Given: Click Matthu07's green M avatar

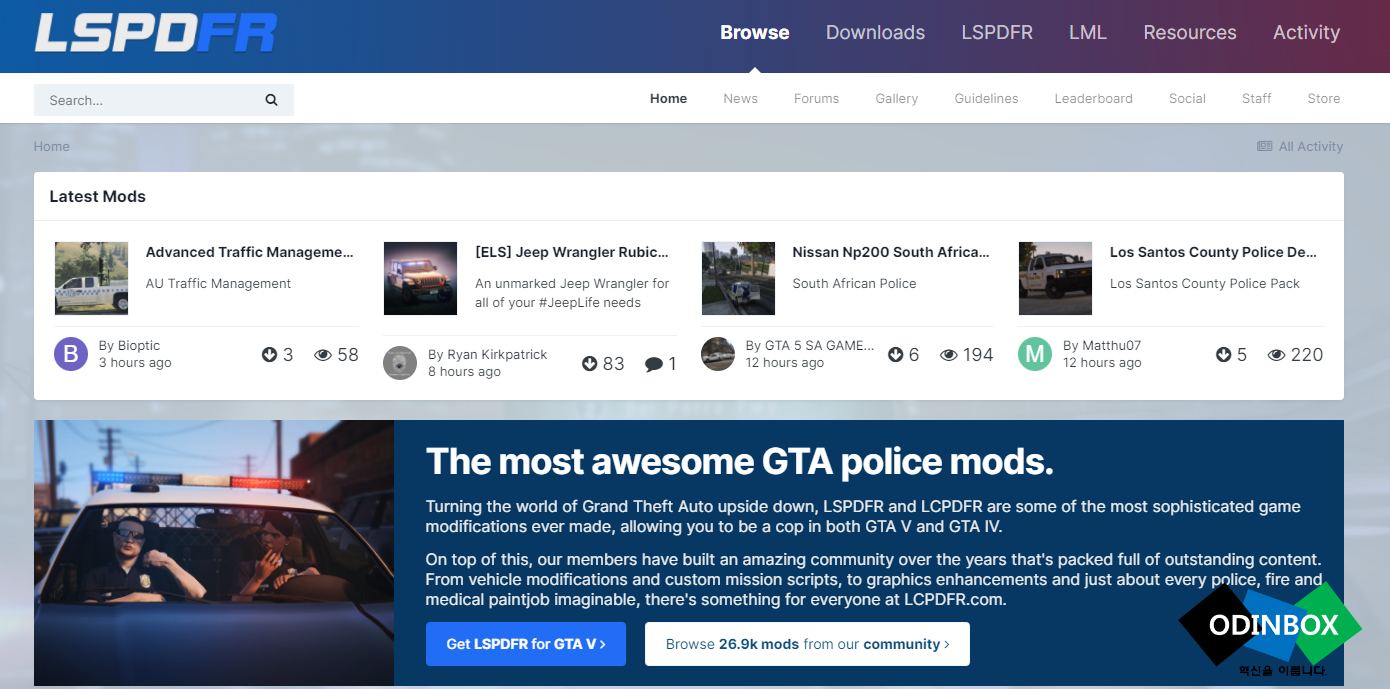Looking at the screenshot, I should coord(1035,354).
